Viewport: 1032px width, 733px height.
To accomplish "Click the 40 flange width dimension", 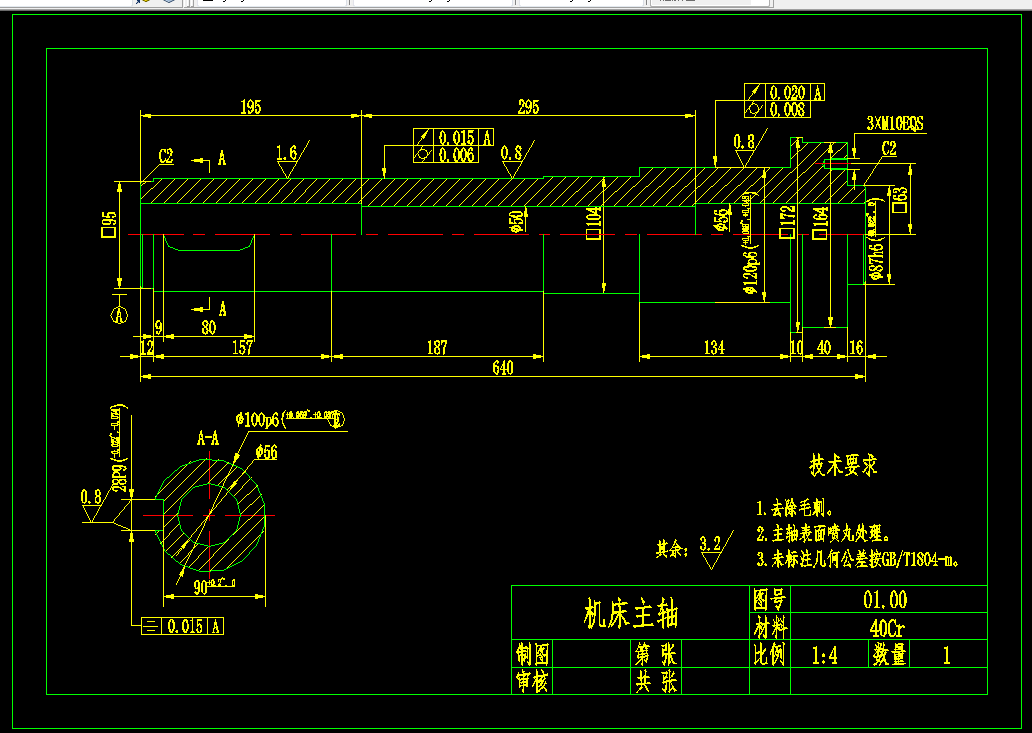I will (x=823, y=347).
